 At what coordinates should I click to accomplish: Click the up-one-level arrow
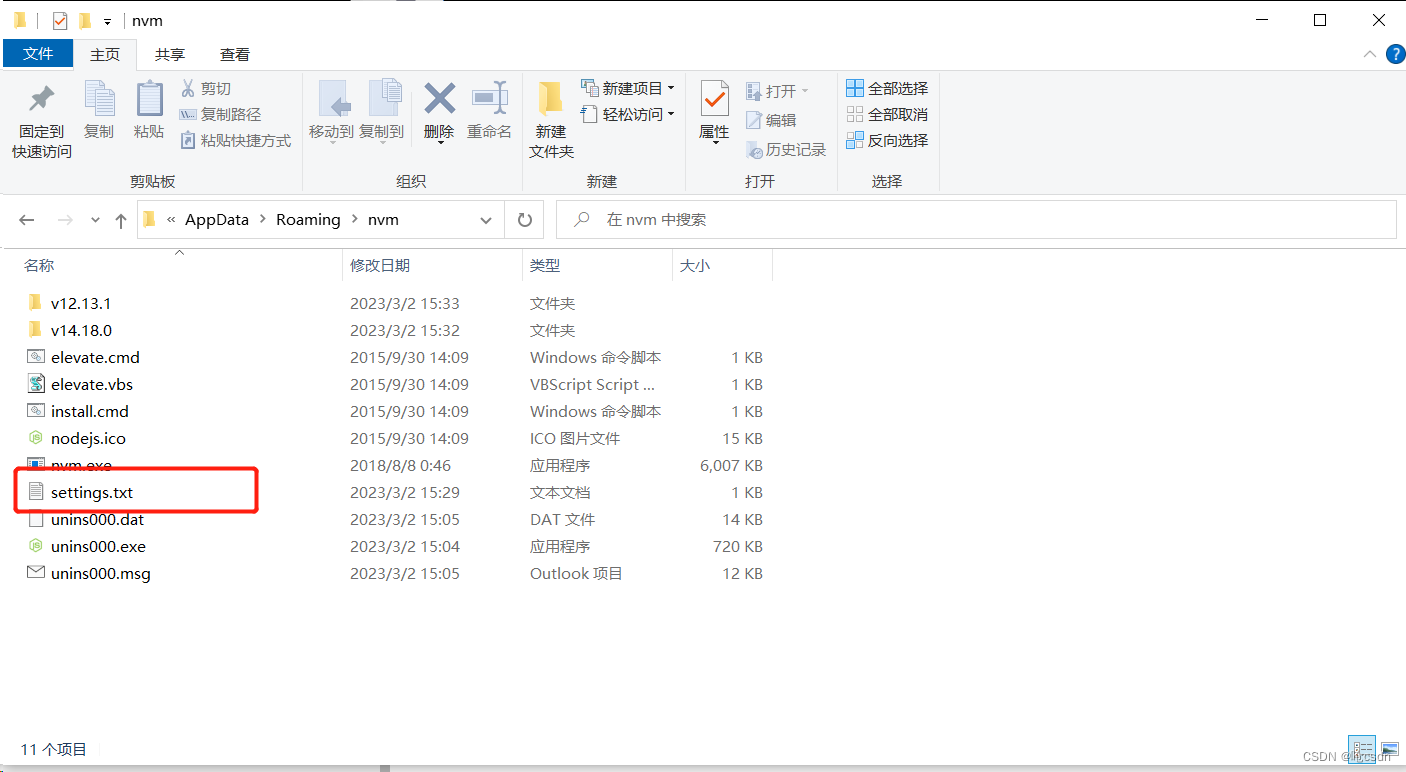click(x=121, y=220)
